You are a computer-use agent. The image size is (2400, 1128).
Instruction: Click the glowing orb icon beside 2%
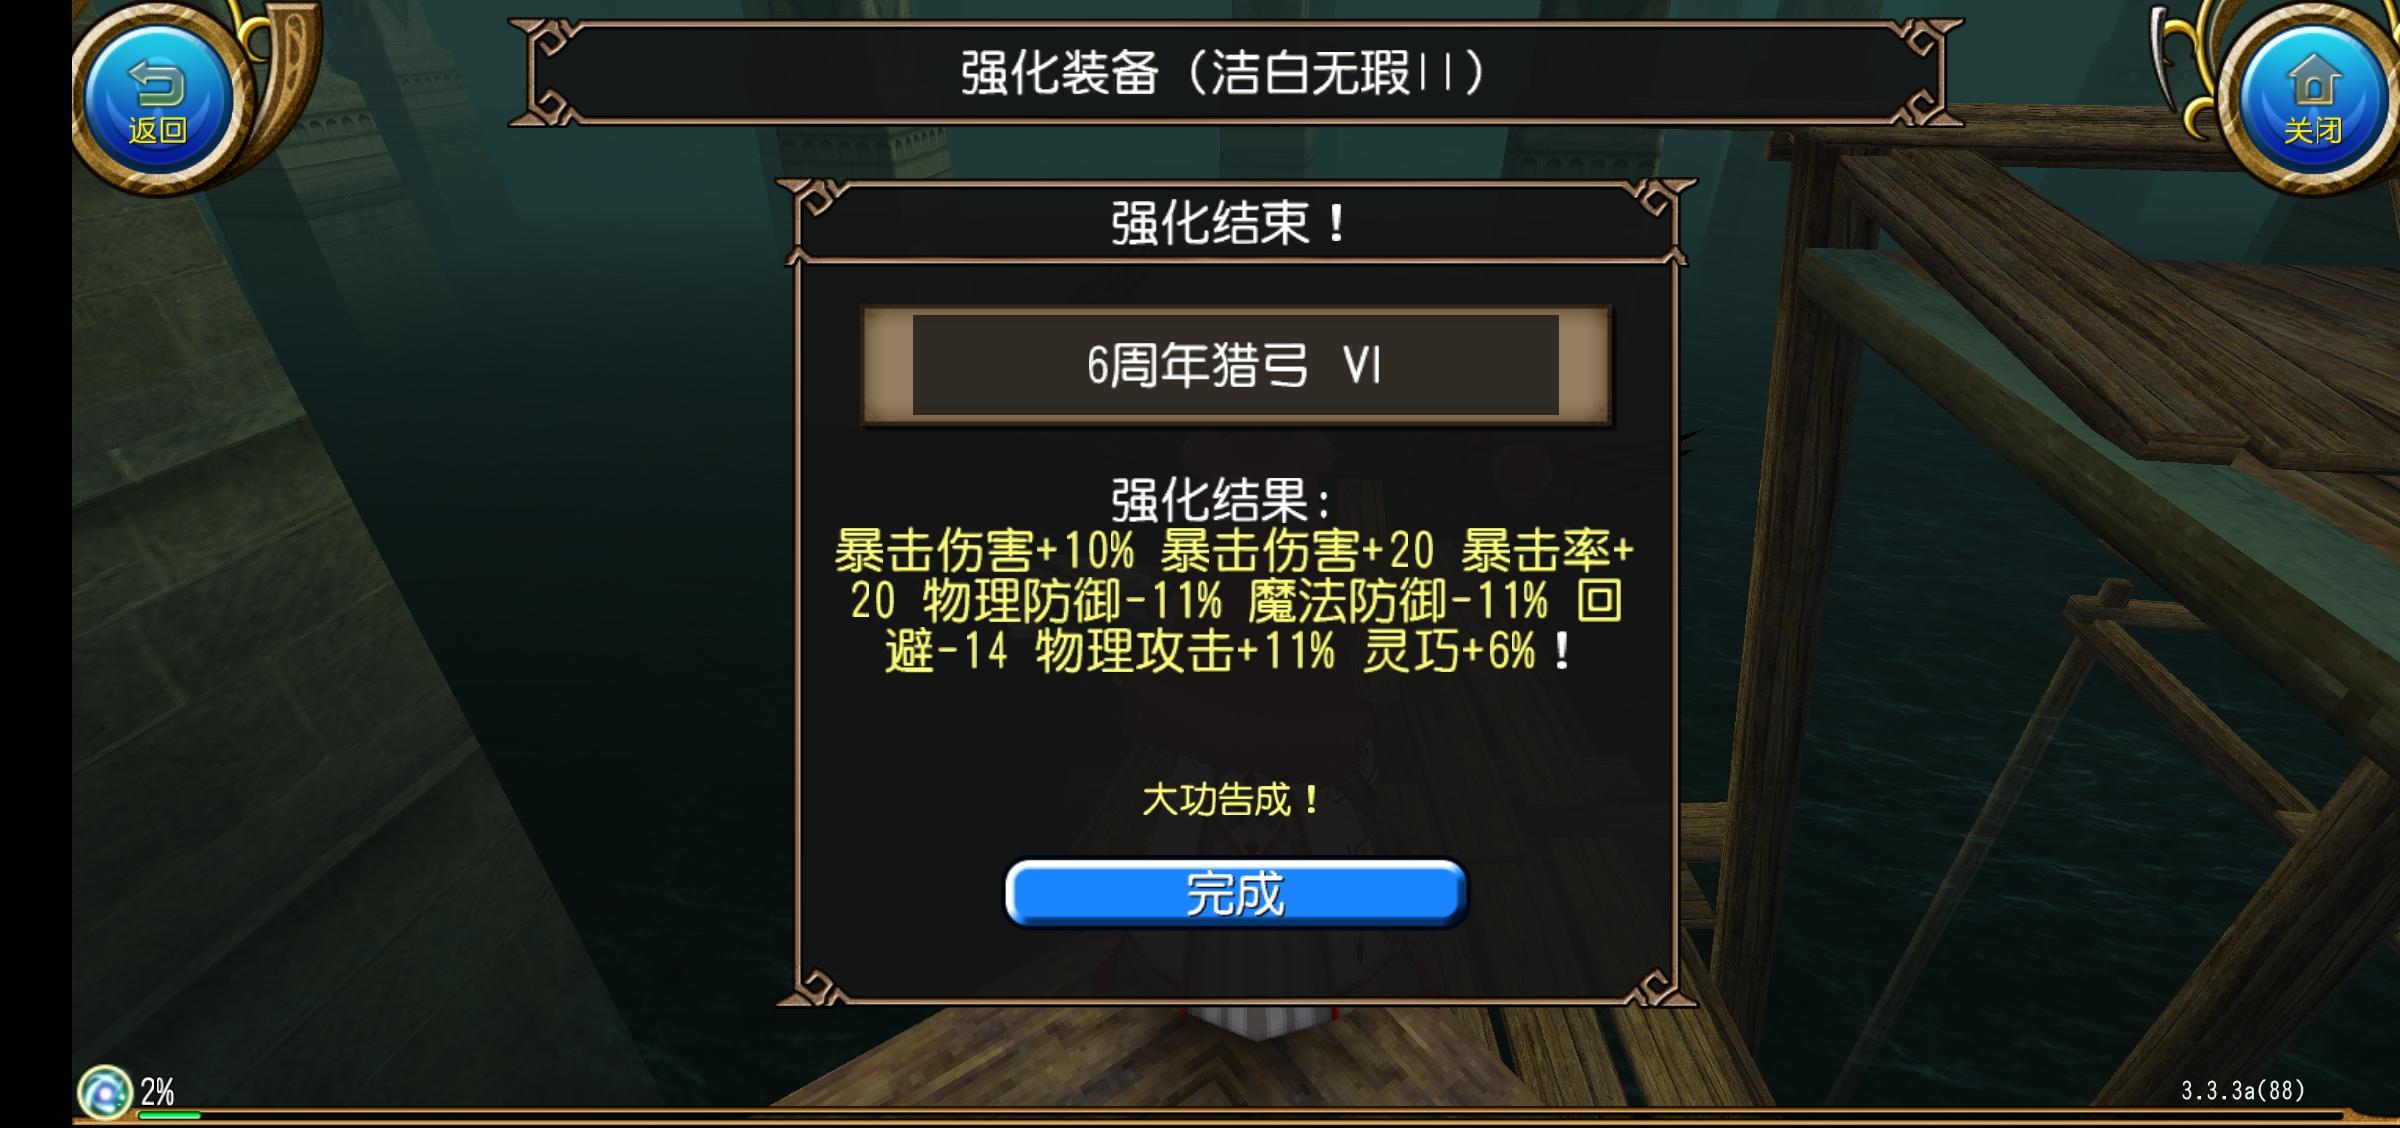[x=105, y=1092]
